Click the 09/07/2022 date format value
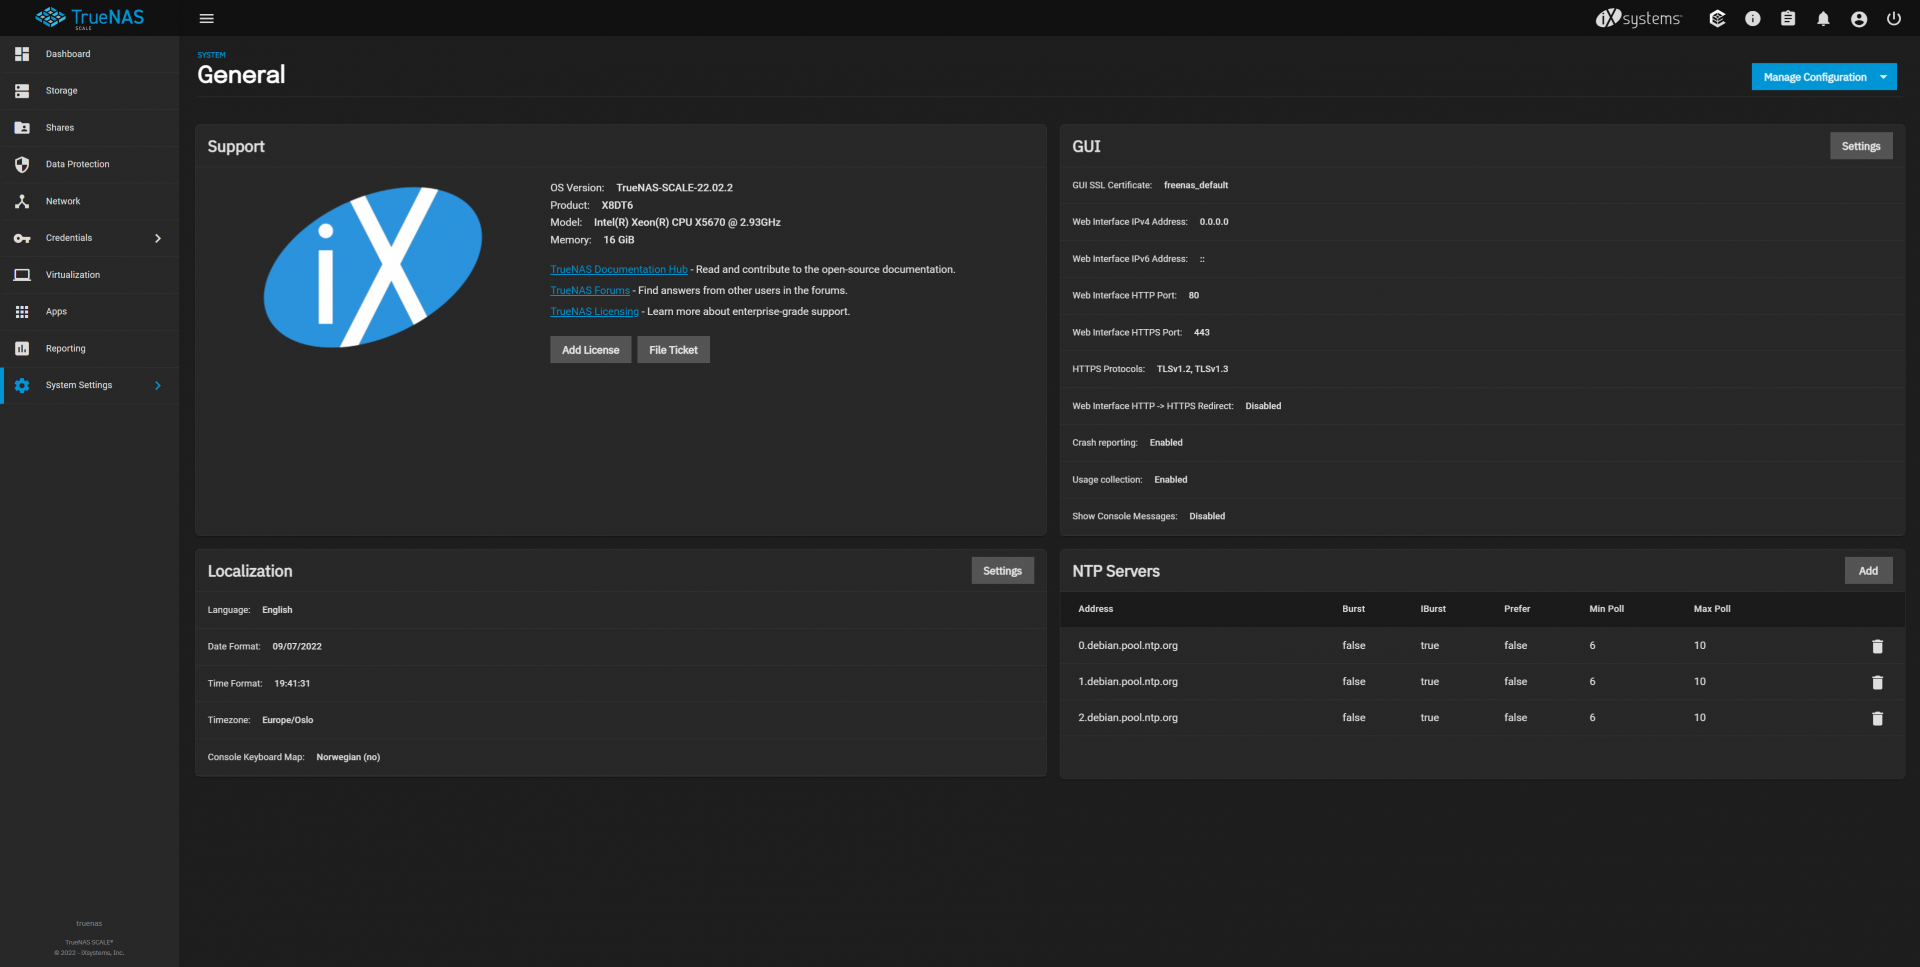The width and height of the screenshot is (1920, 967). tap(297, 647)
